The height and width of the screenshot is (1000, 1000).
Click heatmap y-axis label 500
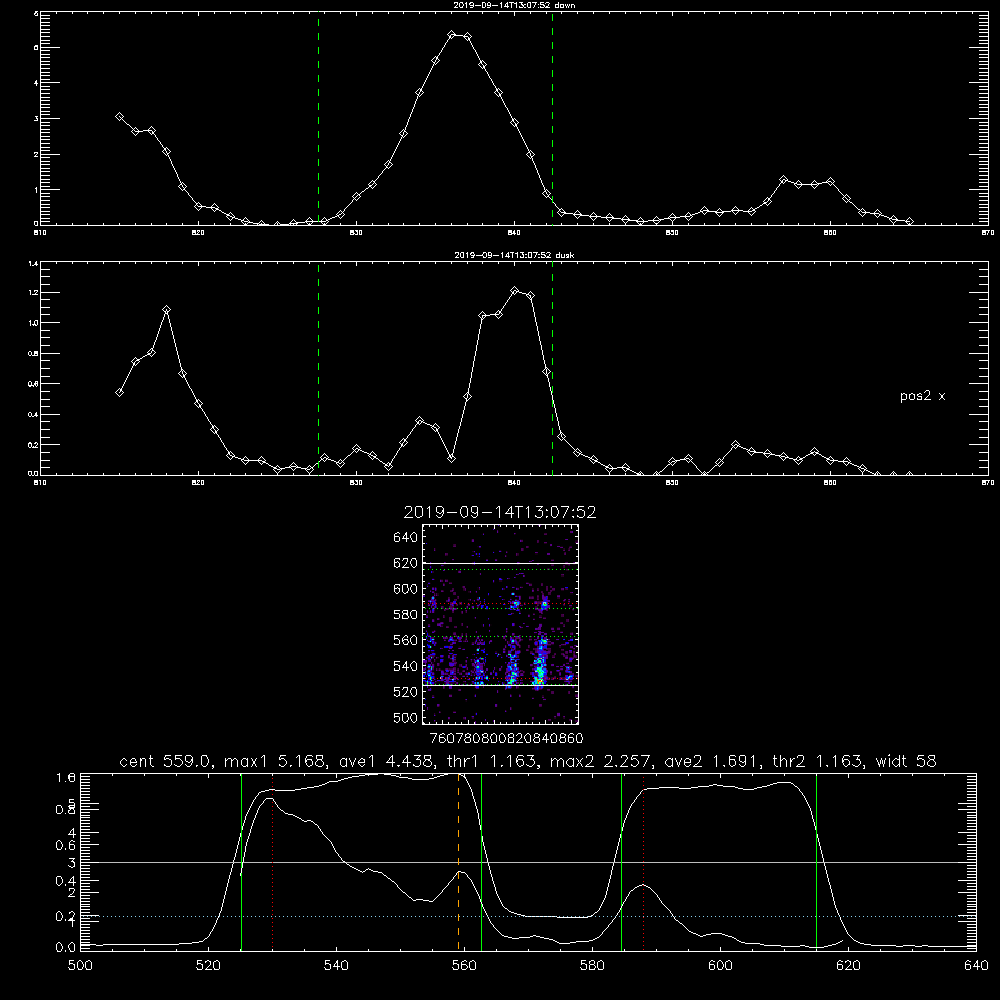pos(405,718)
